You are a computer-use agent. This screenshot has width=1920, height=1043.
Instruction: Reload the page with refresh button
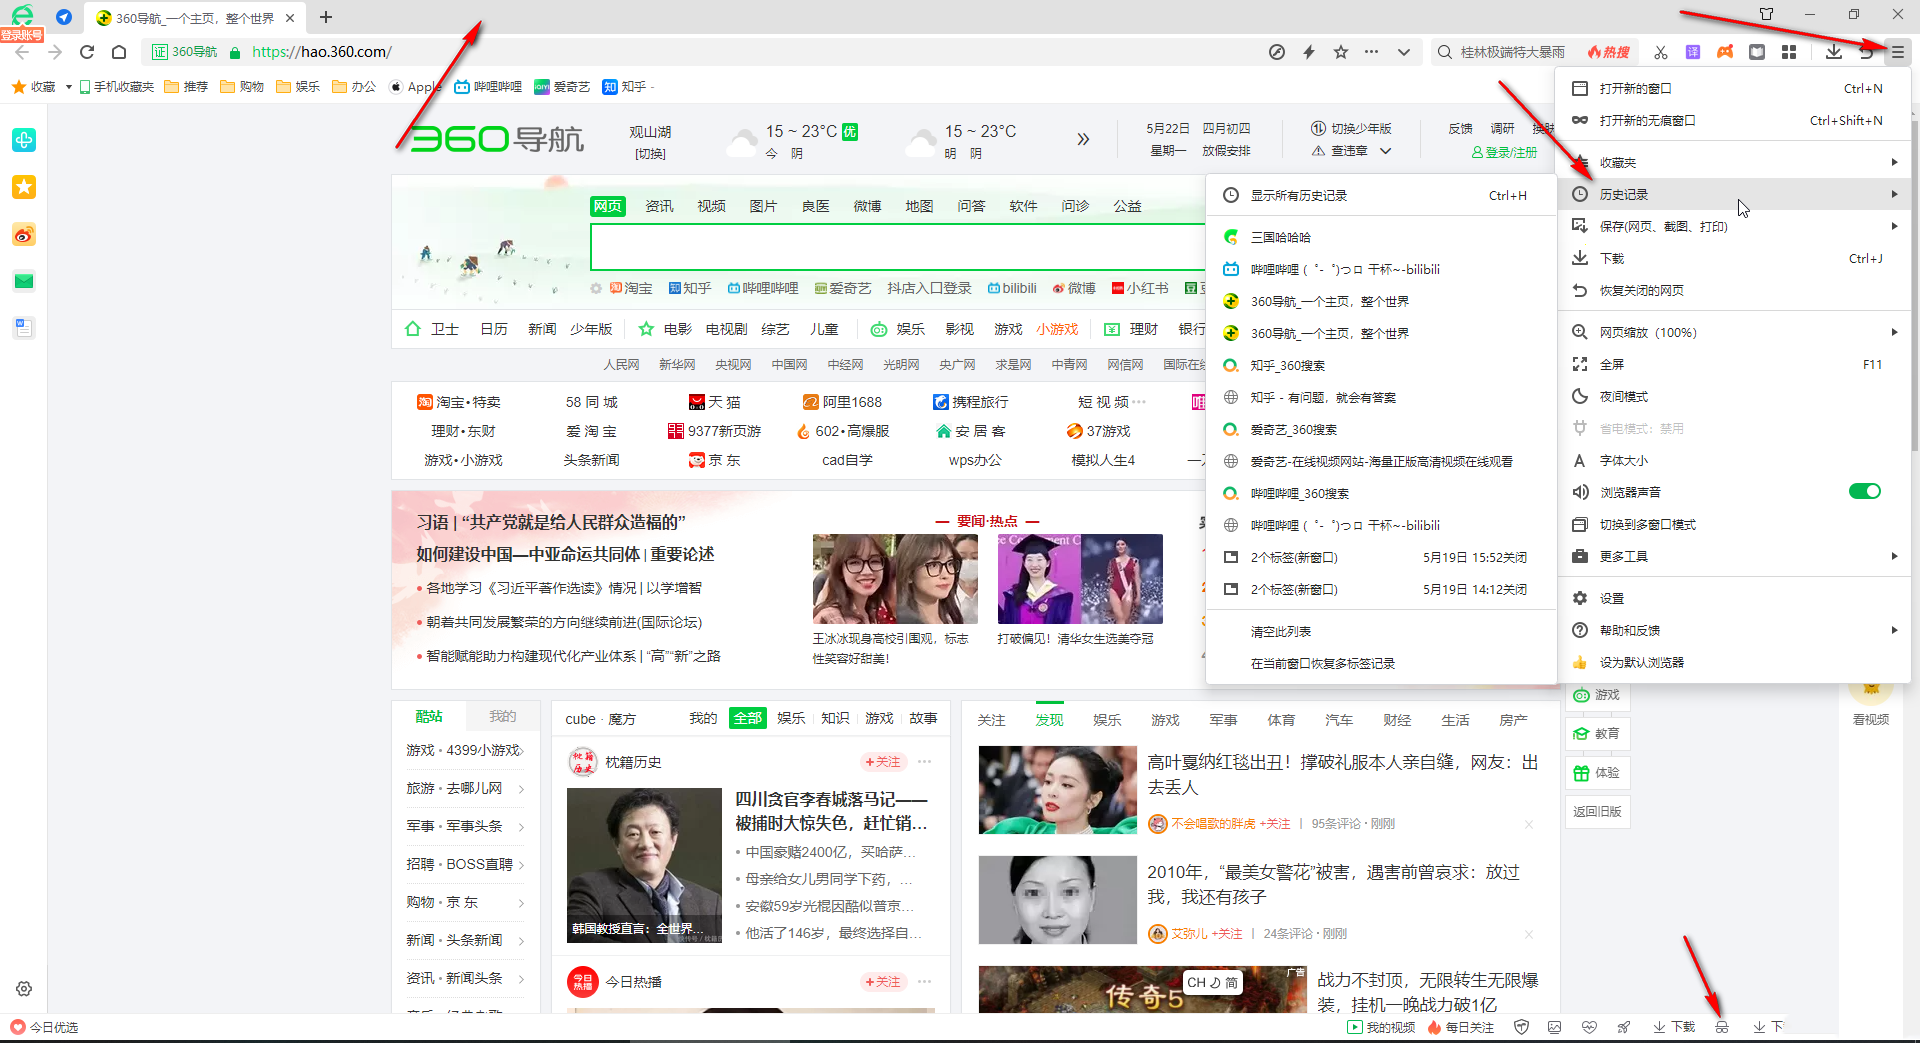(87, 52)
